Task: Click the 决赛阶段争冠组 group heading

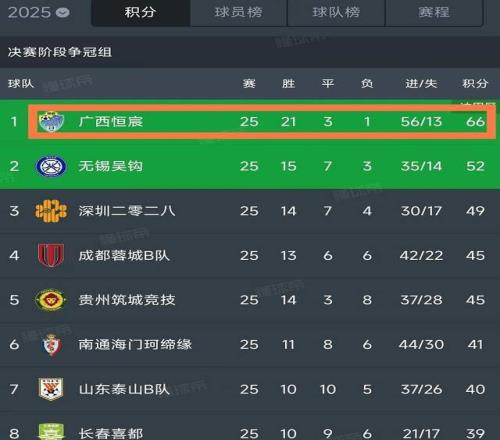Action: coord(60,52)
